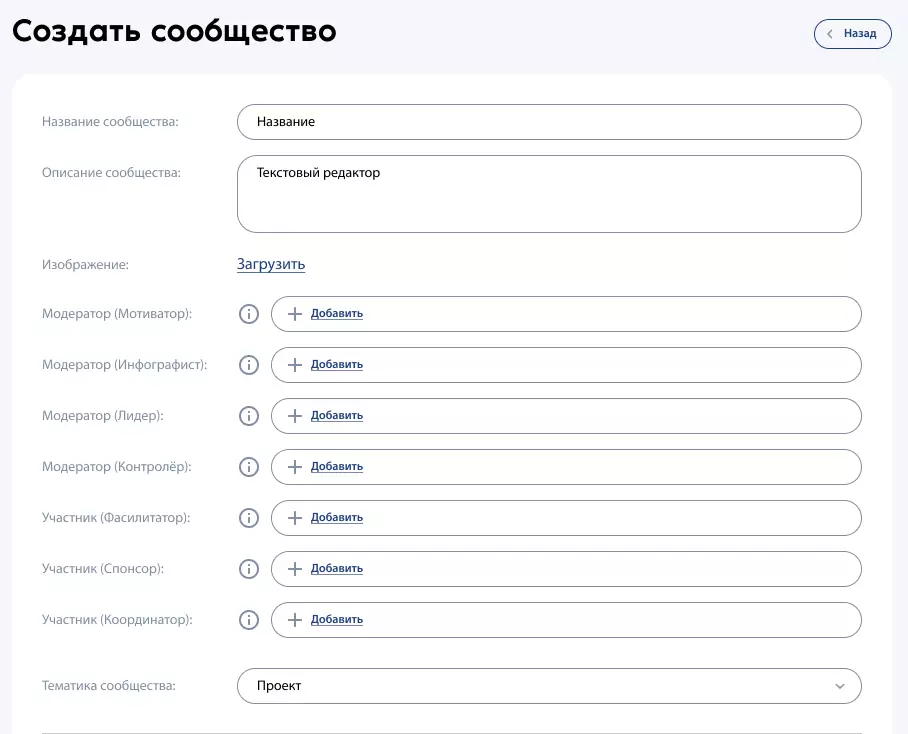908x734 pixels.
Task: Focus the Название сообщества input field
Action: 548,122
